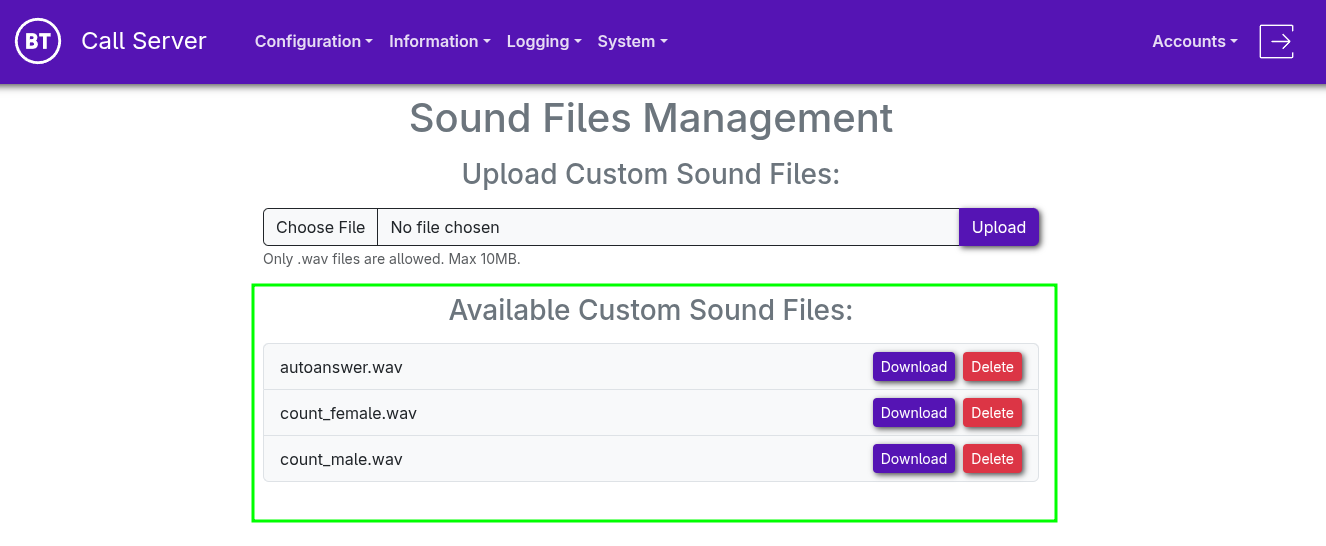Image resolution: width=1326 pixels, height=546 pixels.
Task: Click the 'Only .wav files are allowed' hint
Action: (392, 259)
